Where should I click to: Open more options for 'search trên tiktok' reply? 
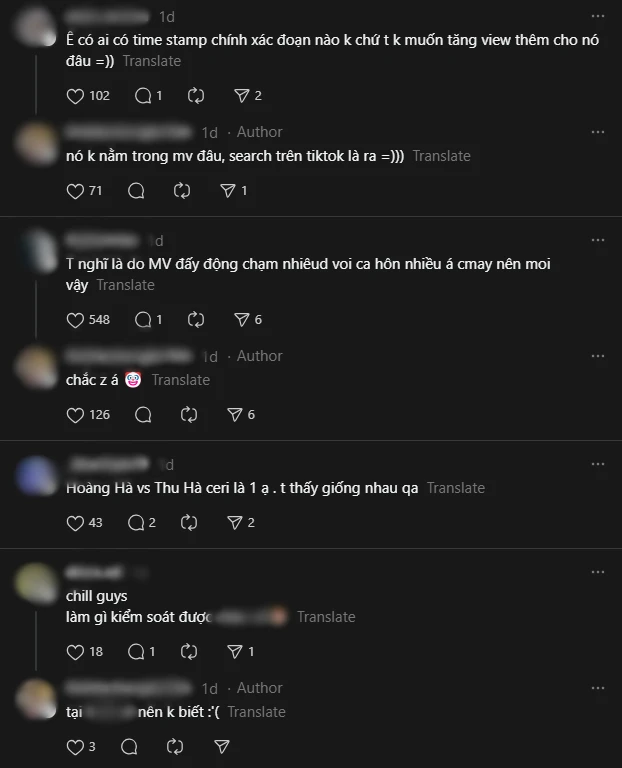pyautogui.click(x=598, y=132)
